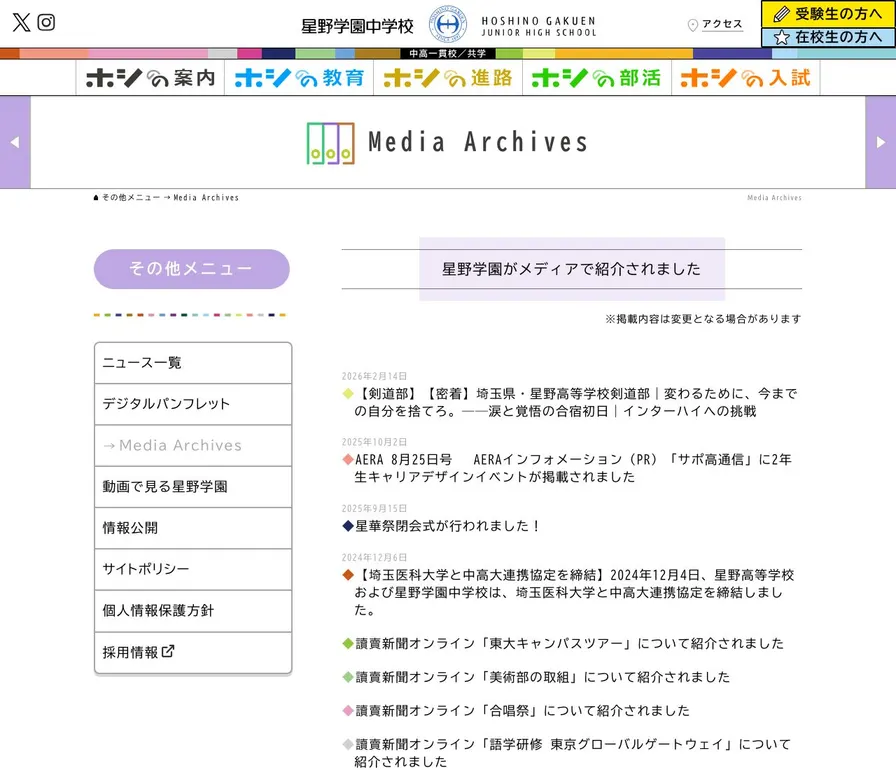Open 読売新聞 美術部の取組 article link
The image size is (896, 770).
point(542,677)
